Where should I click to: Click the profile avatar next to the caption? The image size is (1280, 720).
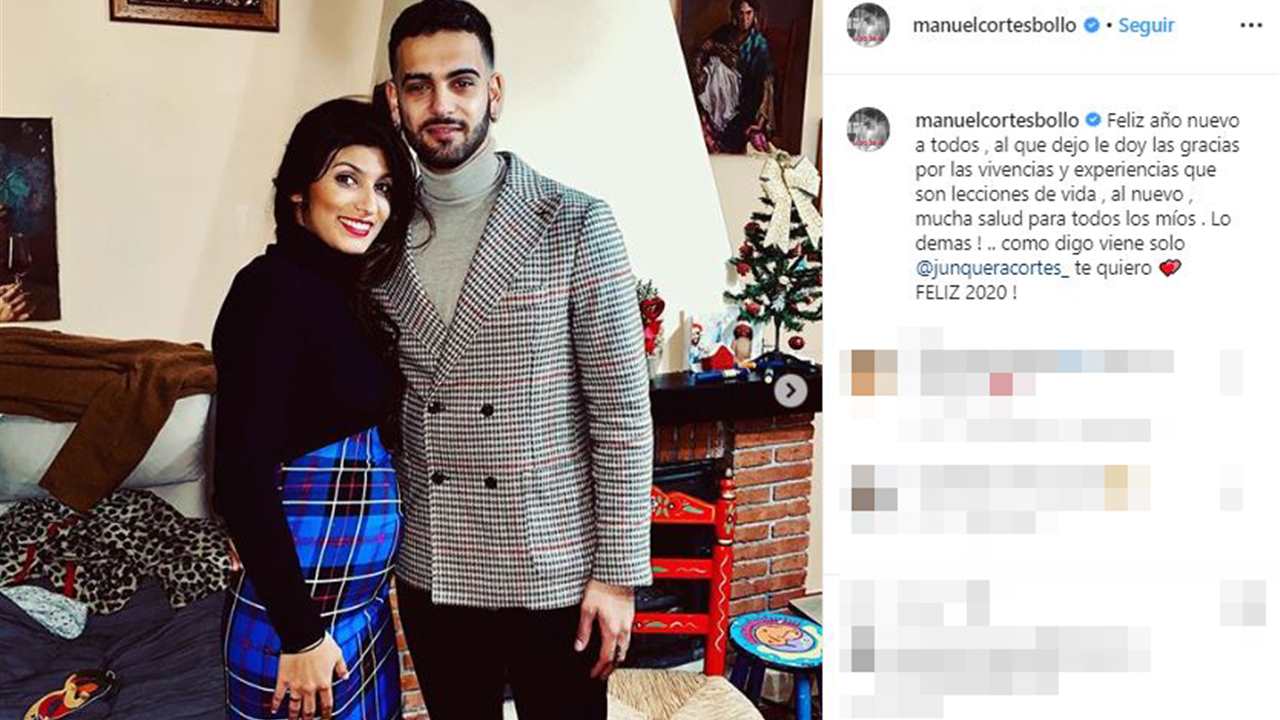pos(868,128)
